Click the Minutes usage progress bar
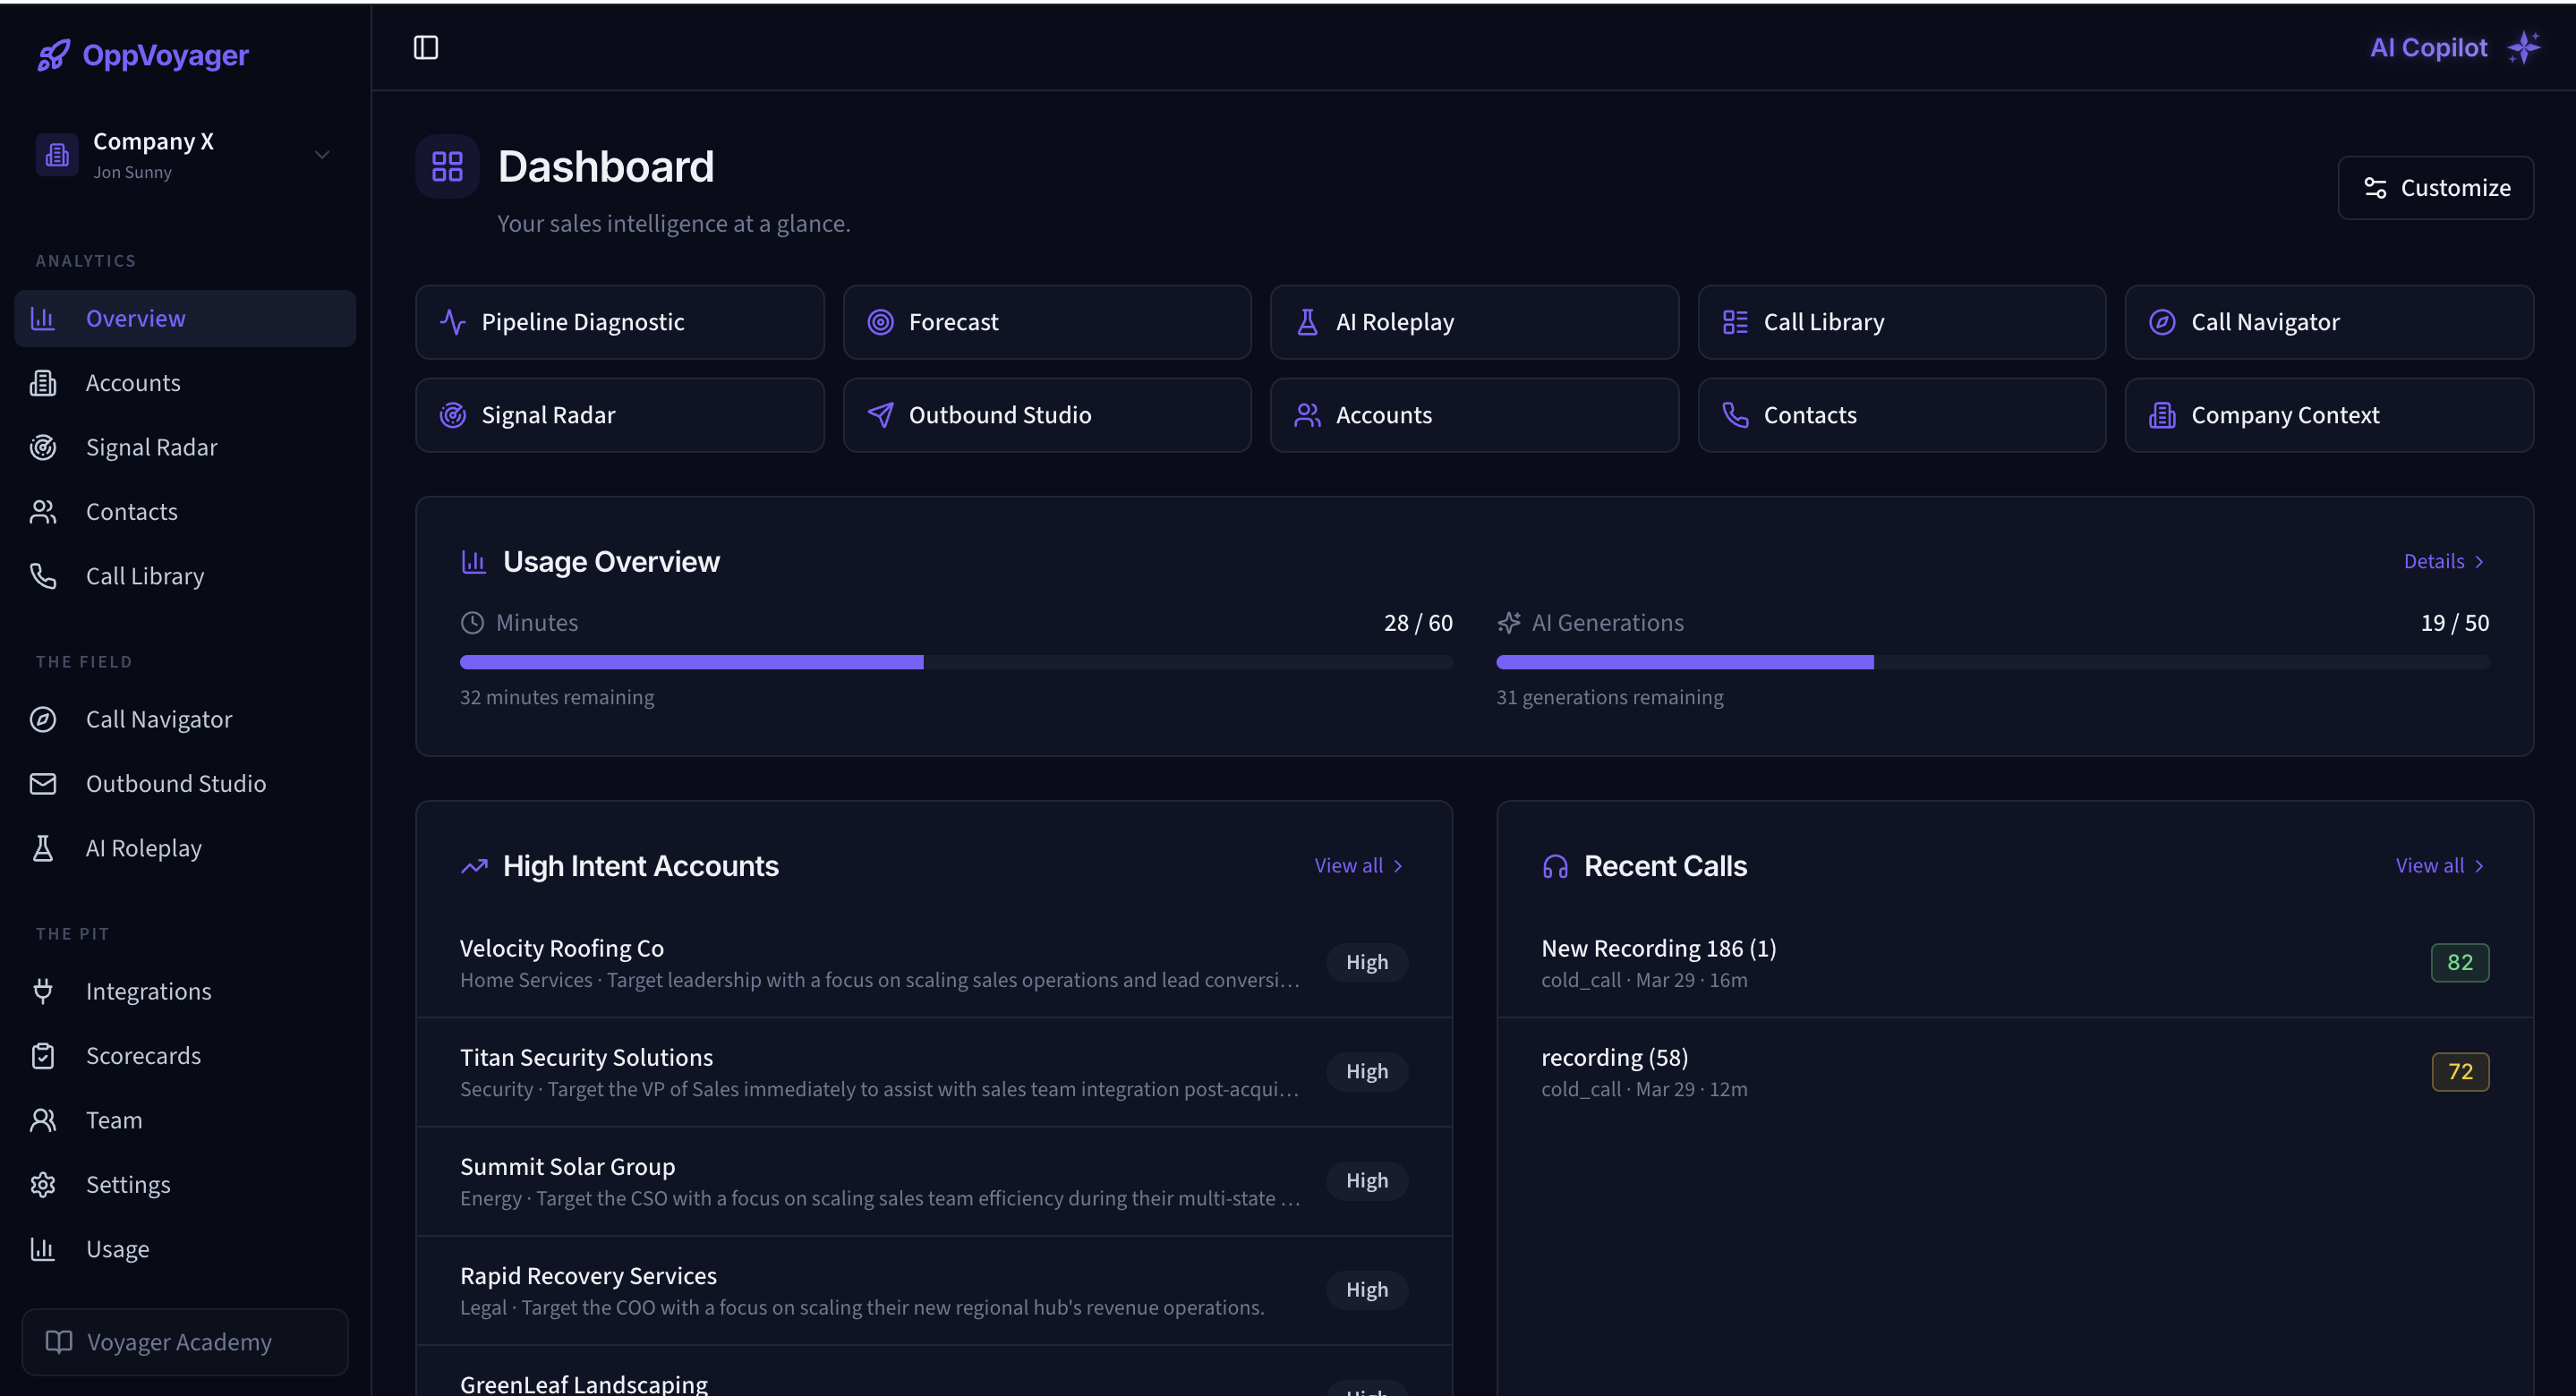 click(955, 662)
